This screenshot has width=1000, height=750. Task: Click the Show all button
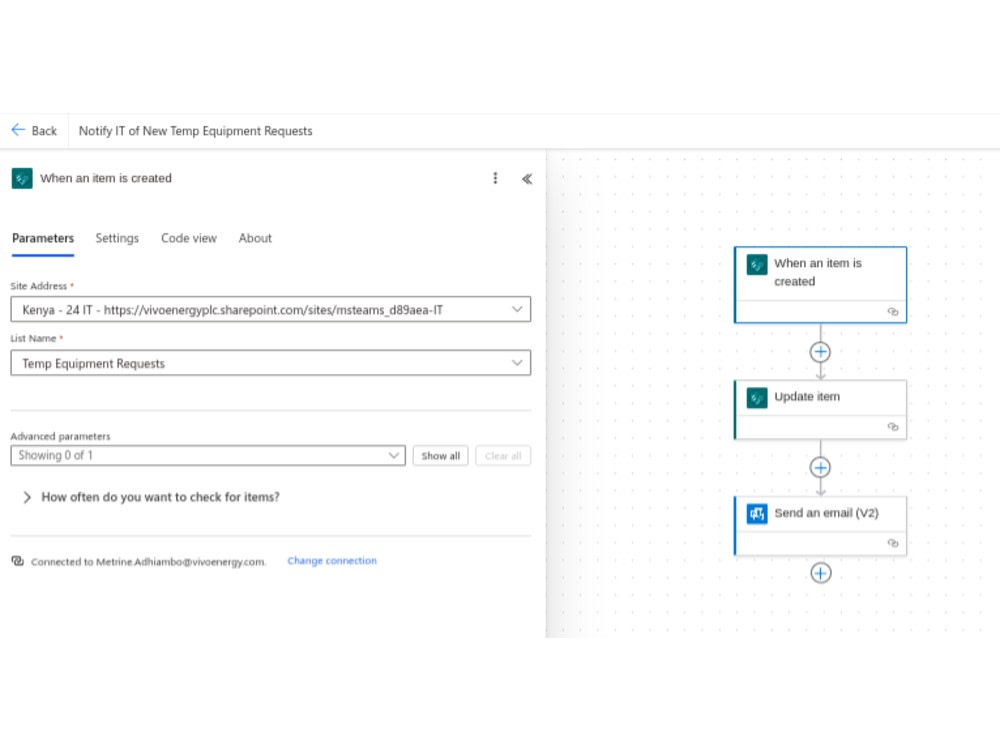pyautogui.click(x=440, y=455)
